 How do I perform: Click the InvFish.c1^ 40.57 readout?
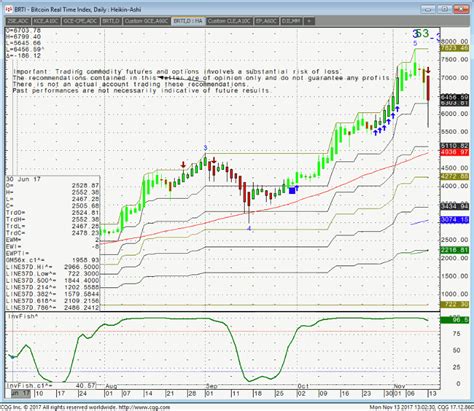[52, 385]
